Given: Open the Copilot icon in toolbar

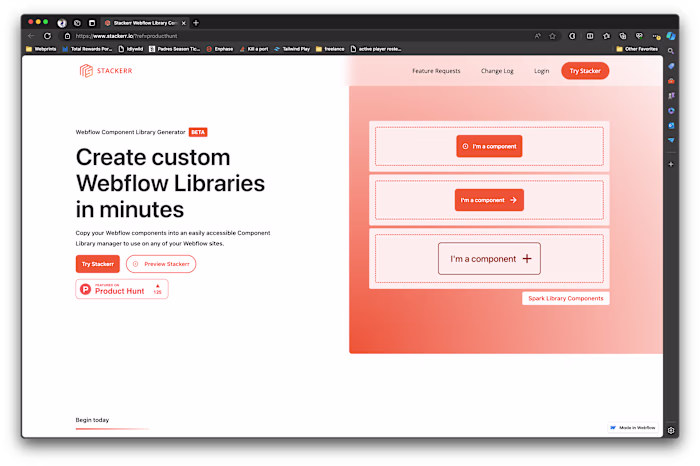Looking at the screenshot, I should [671, 36].
